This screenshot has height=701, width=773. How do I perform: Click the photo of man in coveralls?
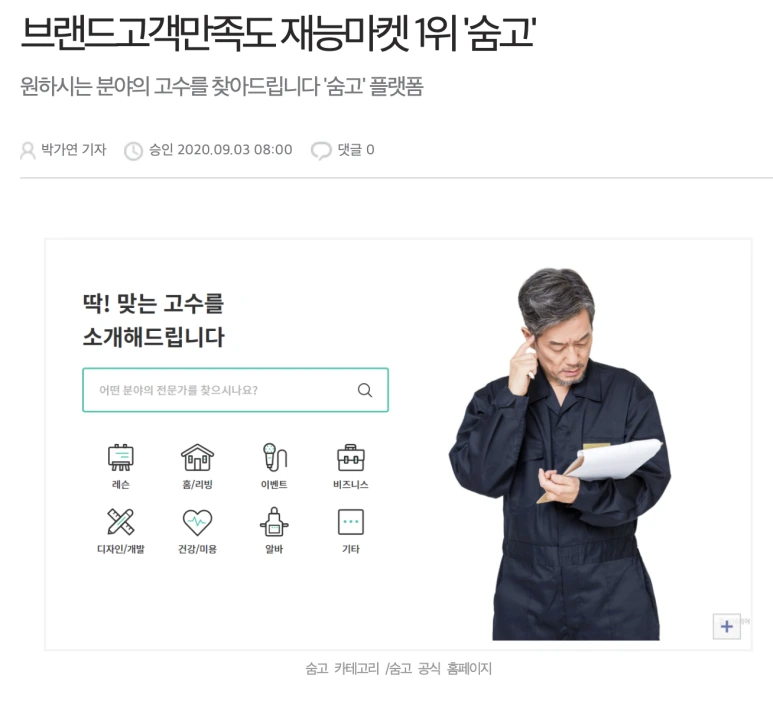(x=560, y=454)
